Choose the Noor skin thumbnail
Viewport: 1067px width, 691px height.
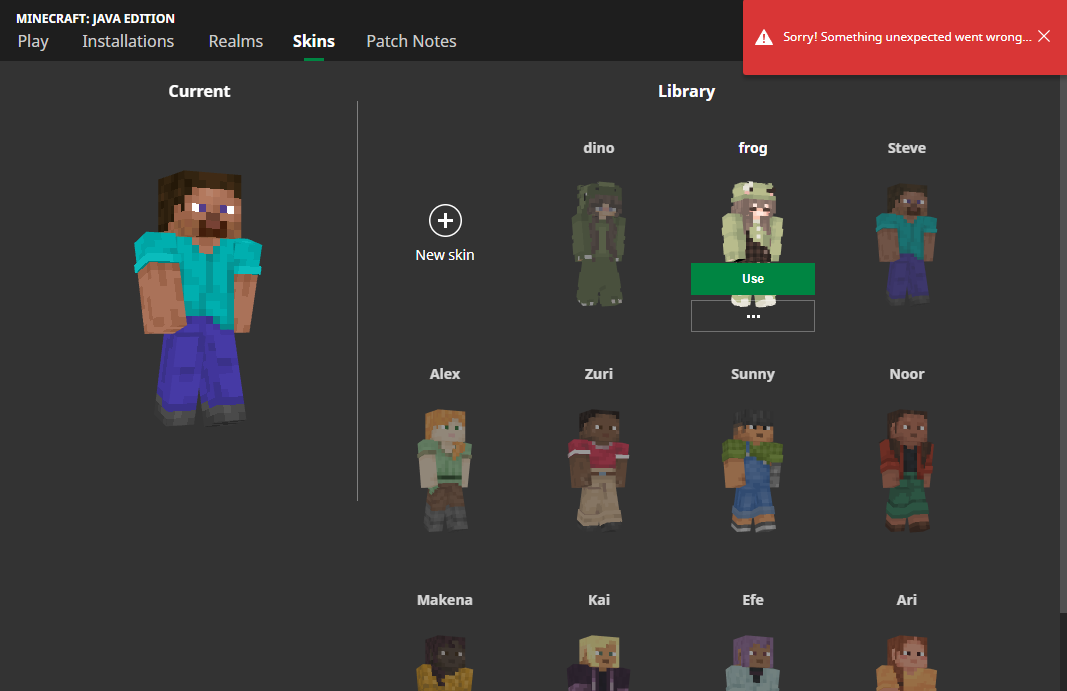click(x=907, y=469)
